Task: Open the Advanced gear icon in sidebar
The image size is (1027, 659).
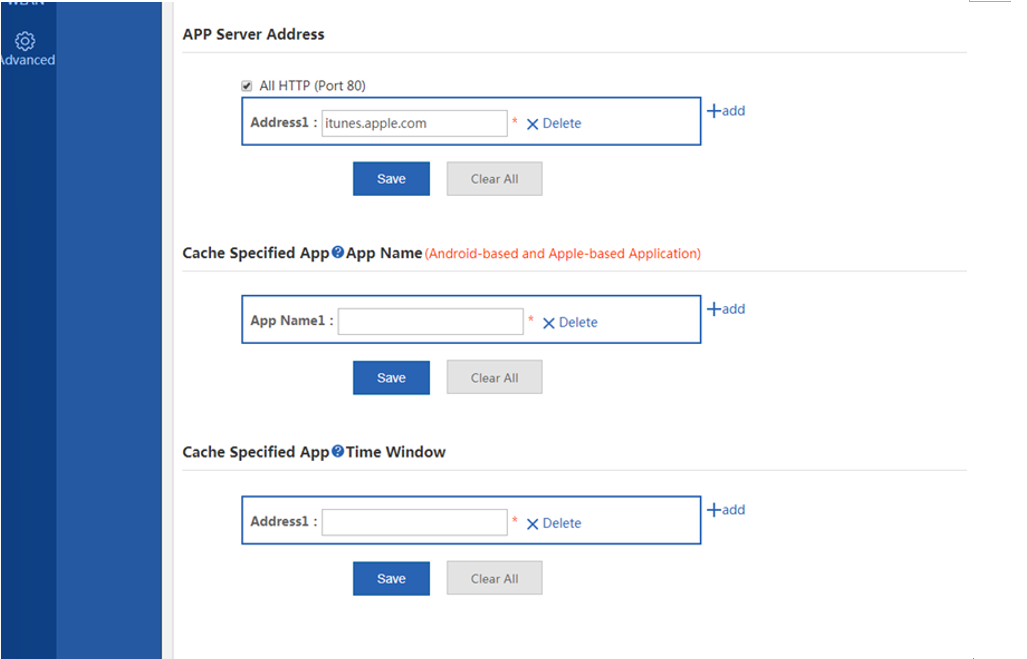Action: tap(25, 41)
